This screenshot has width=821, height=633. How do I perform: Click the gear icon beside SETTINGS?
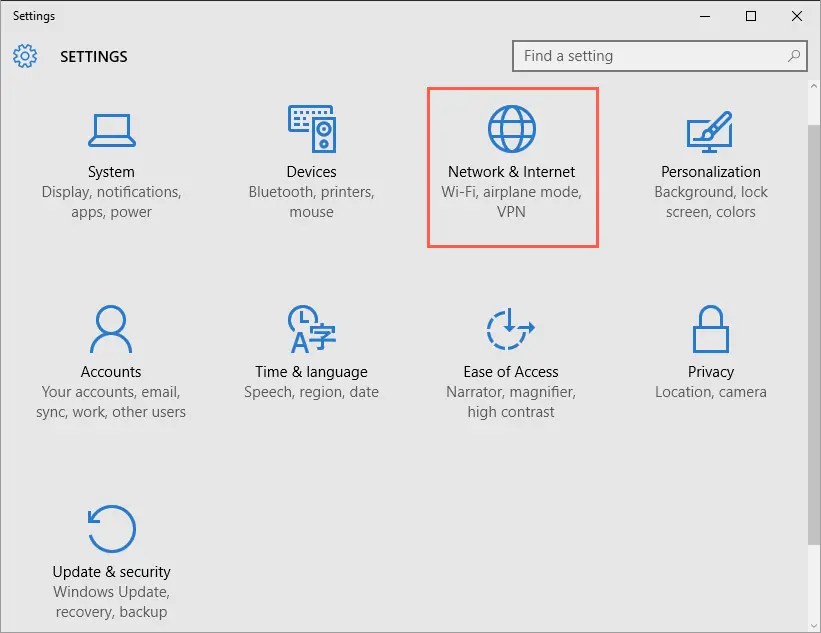(x=25, y=57)
